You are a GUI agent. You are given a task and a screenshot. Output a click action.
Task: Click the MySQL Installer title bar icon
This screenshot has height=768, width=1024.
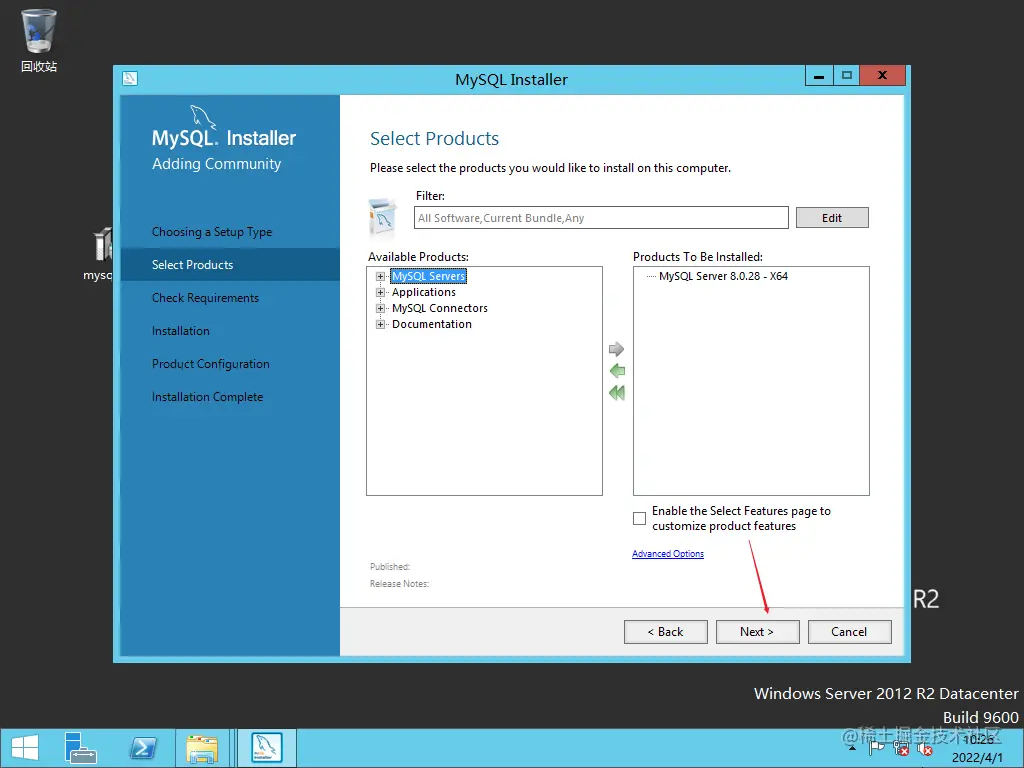tap(130, 79)
